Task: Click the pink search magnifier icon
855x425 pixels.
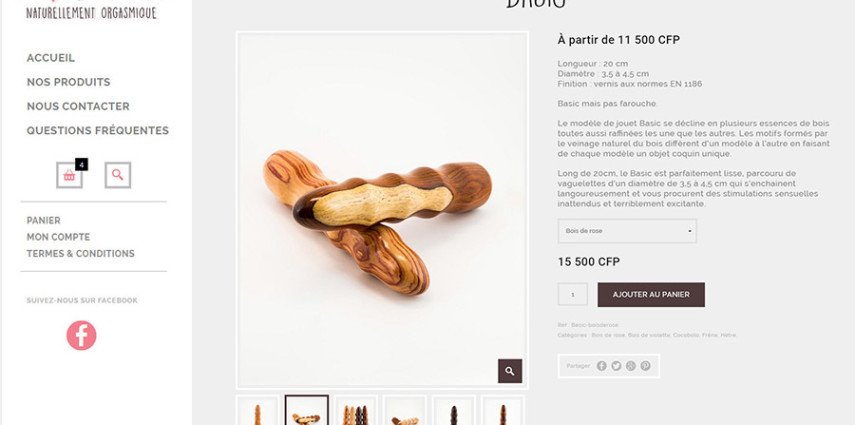Action: [x=118, y=175]
